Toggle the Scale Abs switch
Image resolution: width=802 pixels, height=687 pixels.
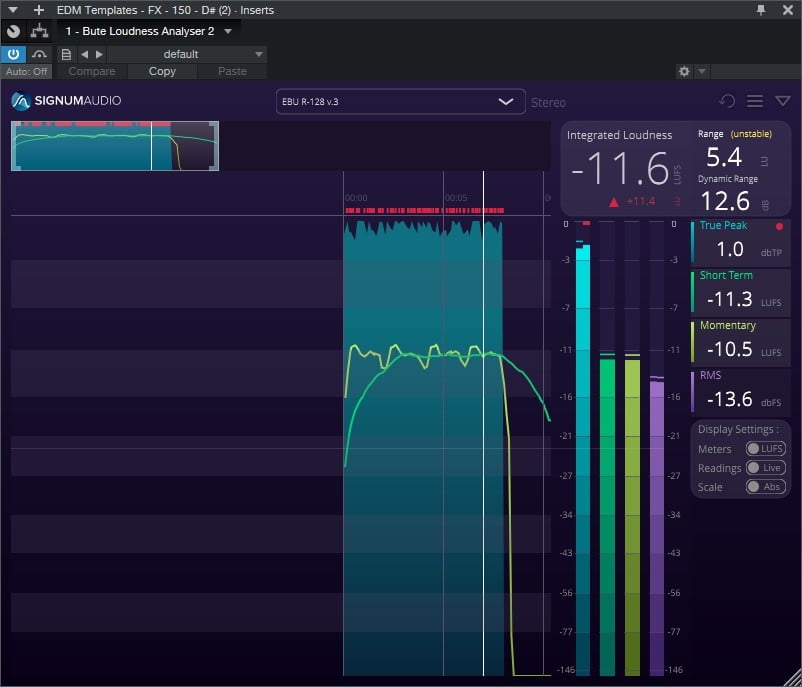coord(766,486)
